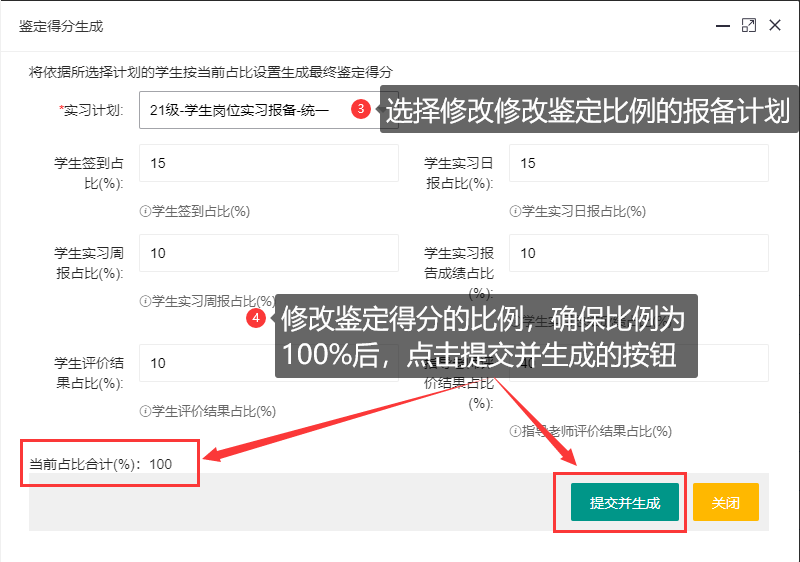
Task: Click info icon beside 学生实习日报占比(%) hint
Action: point(515,211)
